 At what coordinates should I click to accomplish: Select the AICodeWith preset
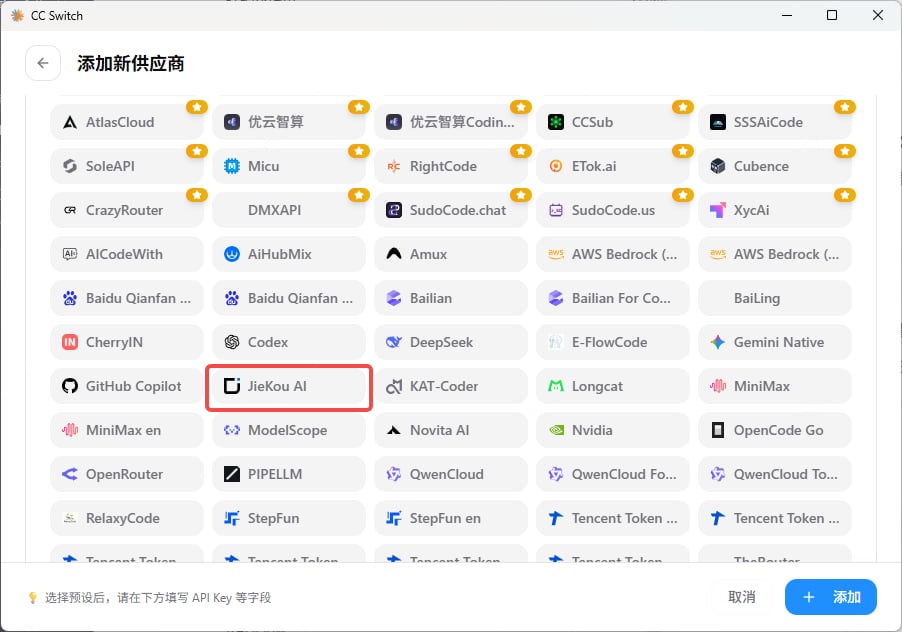pyautogui.click(x=127, y=254)
